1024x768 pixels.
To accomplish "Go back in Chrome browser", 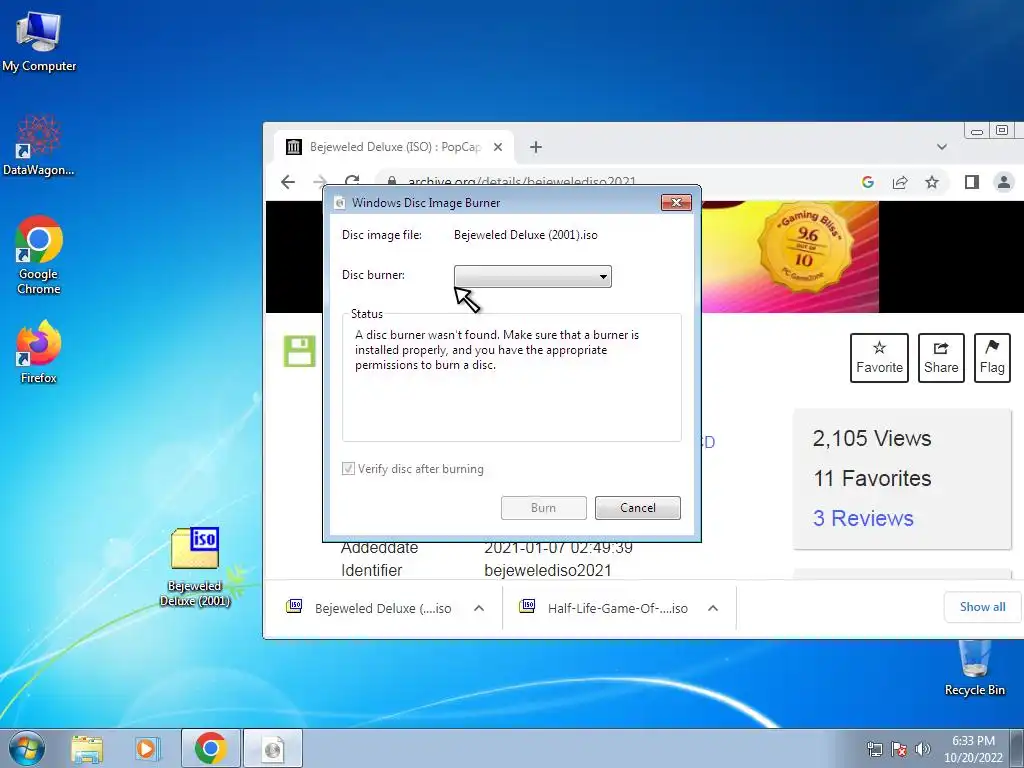I will [x=288, y=182].
